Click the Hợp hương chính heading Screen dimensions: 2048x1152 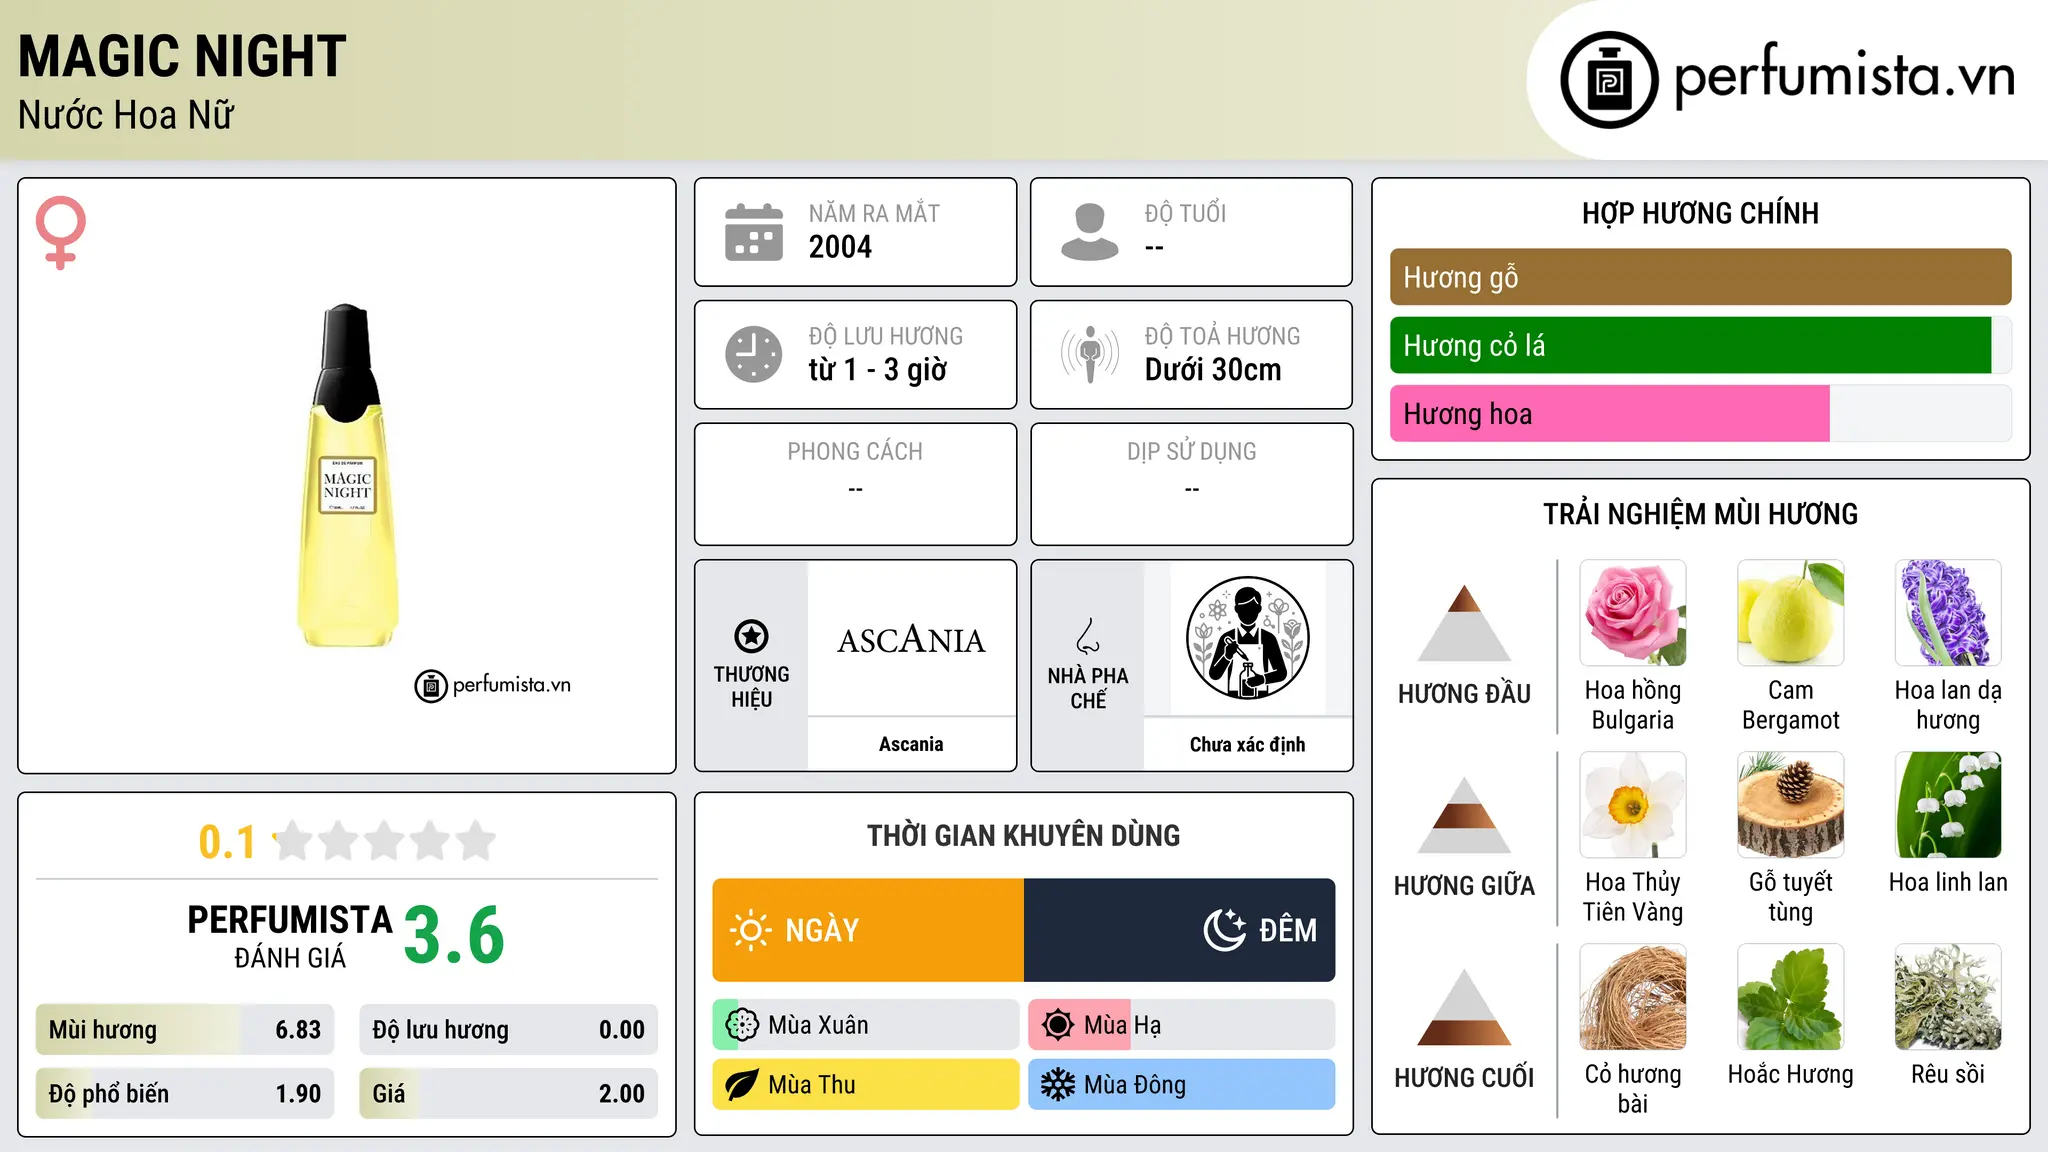click(1700, 213)
